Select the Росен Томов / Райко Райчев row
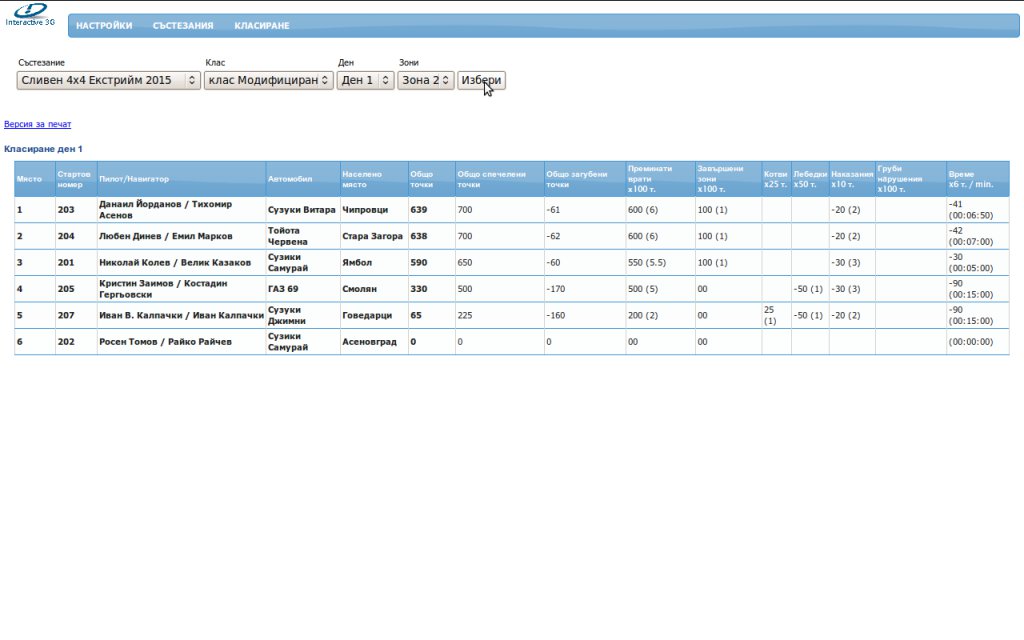Screen dimensions: 1024x640 165,342
